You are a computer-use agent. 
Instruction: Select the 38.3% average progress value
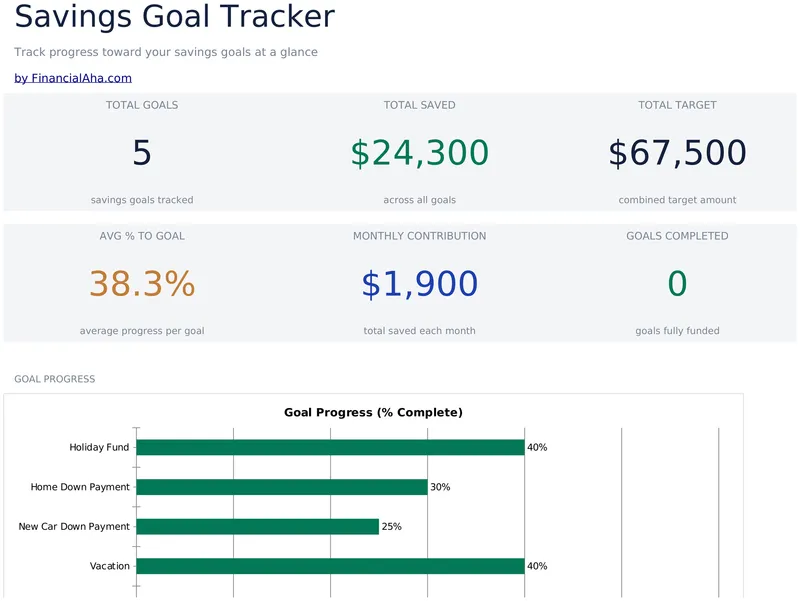142,284
